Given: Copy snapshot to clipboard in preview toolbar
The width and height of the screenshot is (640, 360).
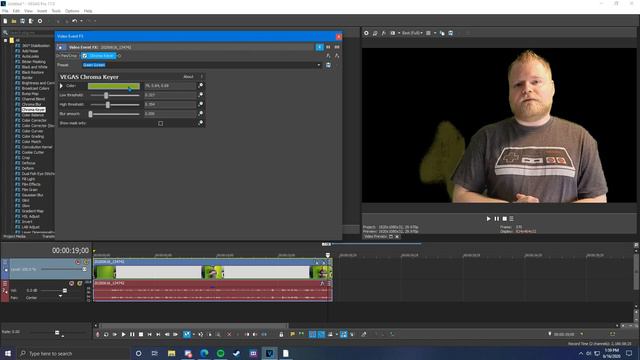Looking at the screenshot, I should 442,33.
